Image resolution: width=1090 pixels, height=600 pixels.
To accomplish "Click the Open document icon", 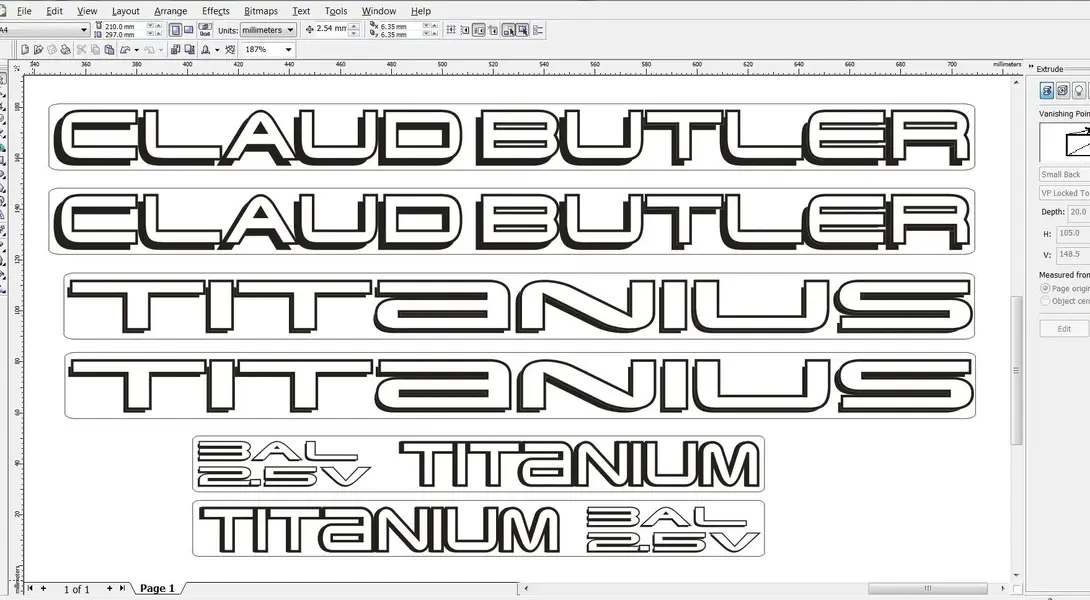I will (x=38, y=49).
